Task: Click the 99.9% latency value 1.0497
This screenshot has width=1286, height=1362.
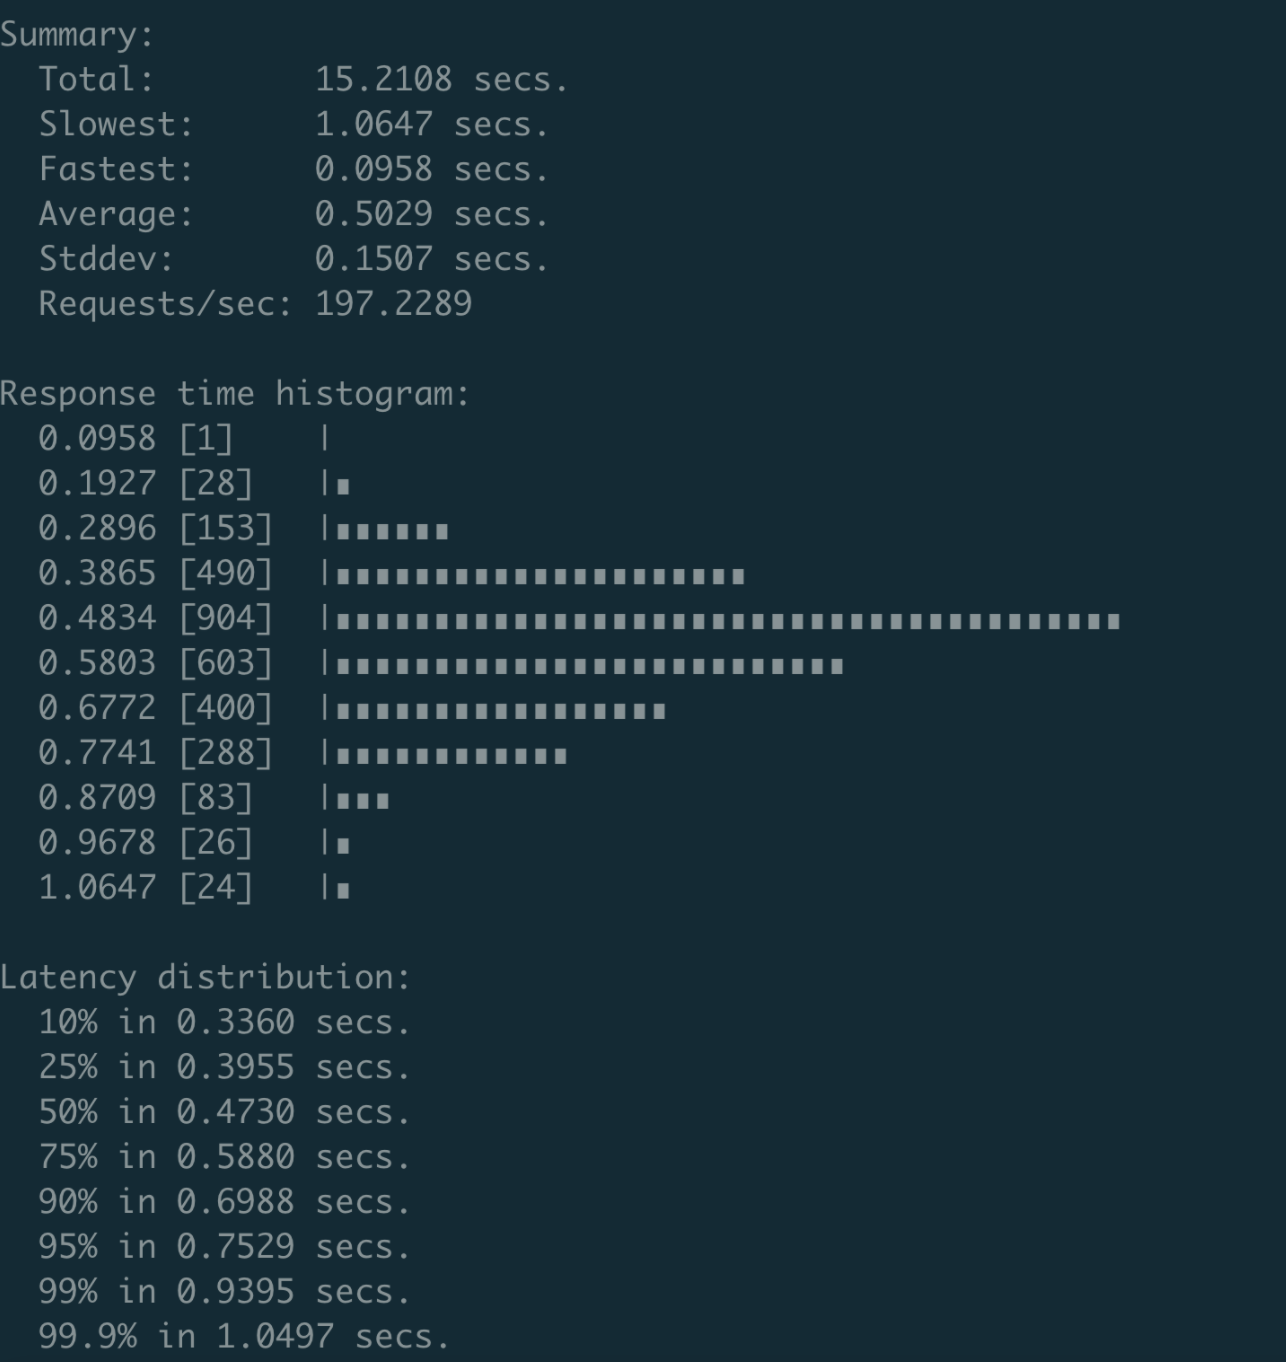Action: click(275, 1336)
